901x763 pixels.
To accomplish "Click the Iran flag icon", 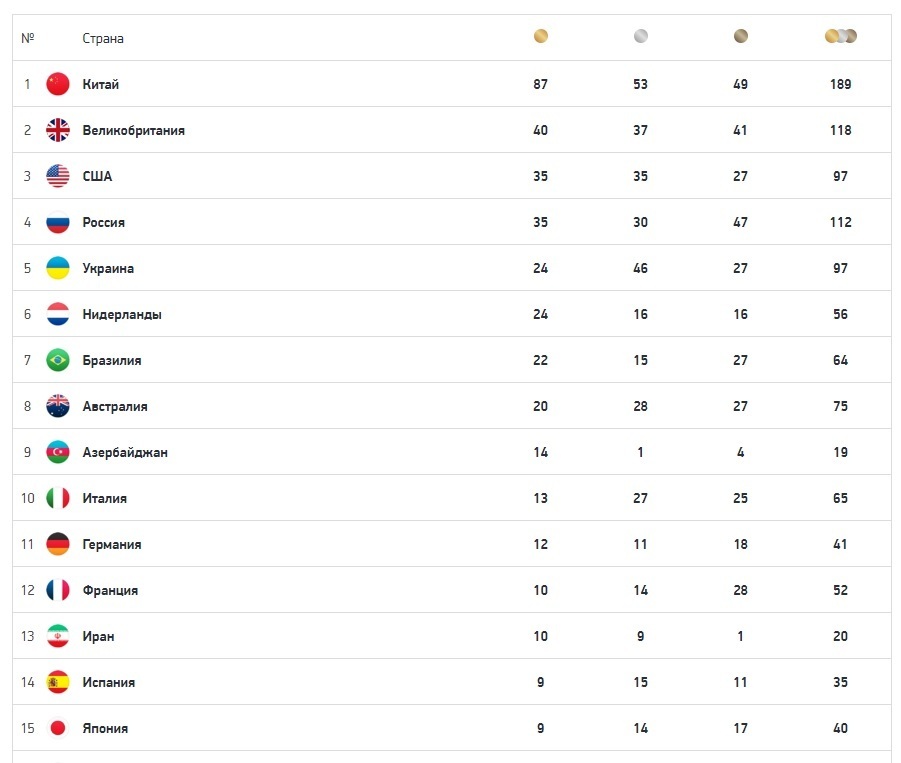I will tap(58, 636).
